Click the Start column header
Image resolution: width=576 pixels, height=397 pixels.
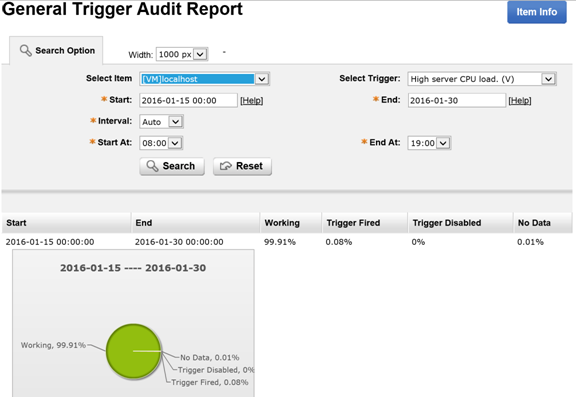click(66, 223)
